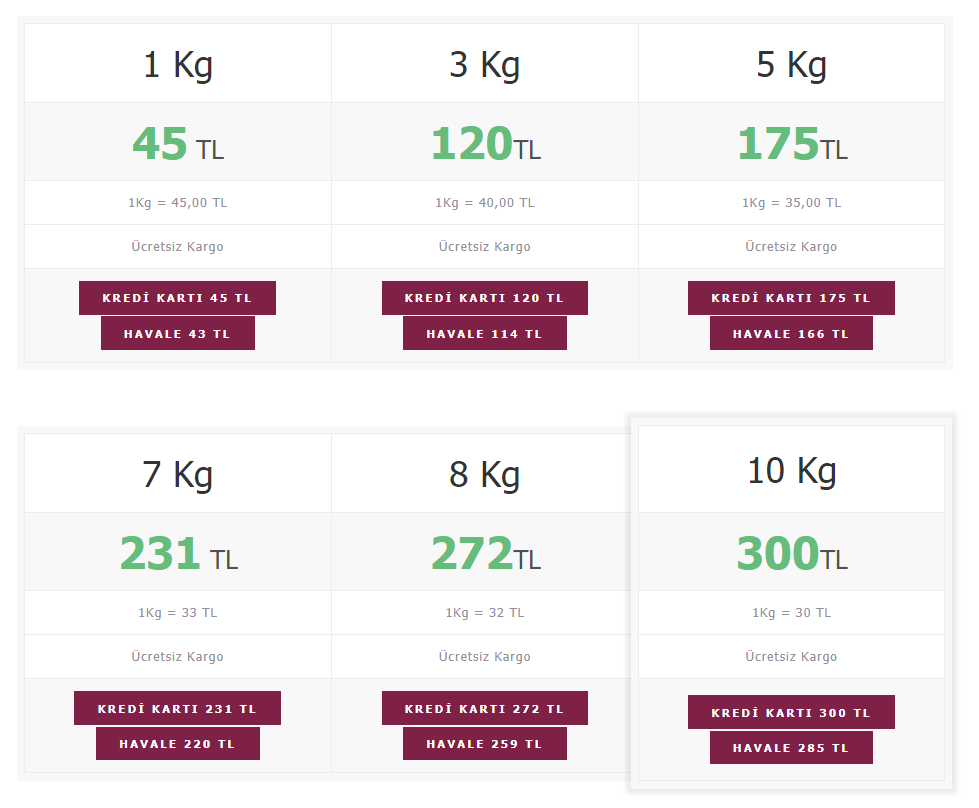Click the 1 Kg package heading
979x808 pixels.
[178, 65]
